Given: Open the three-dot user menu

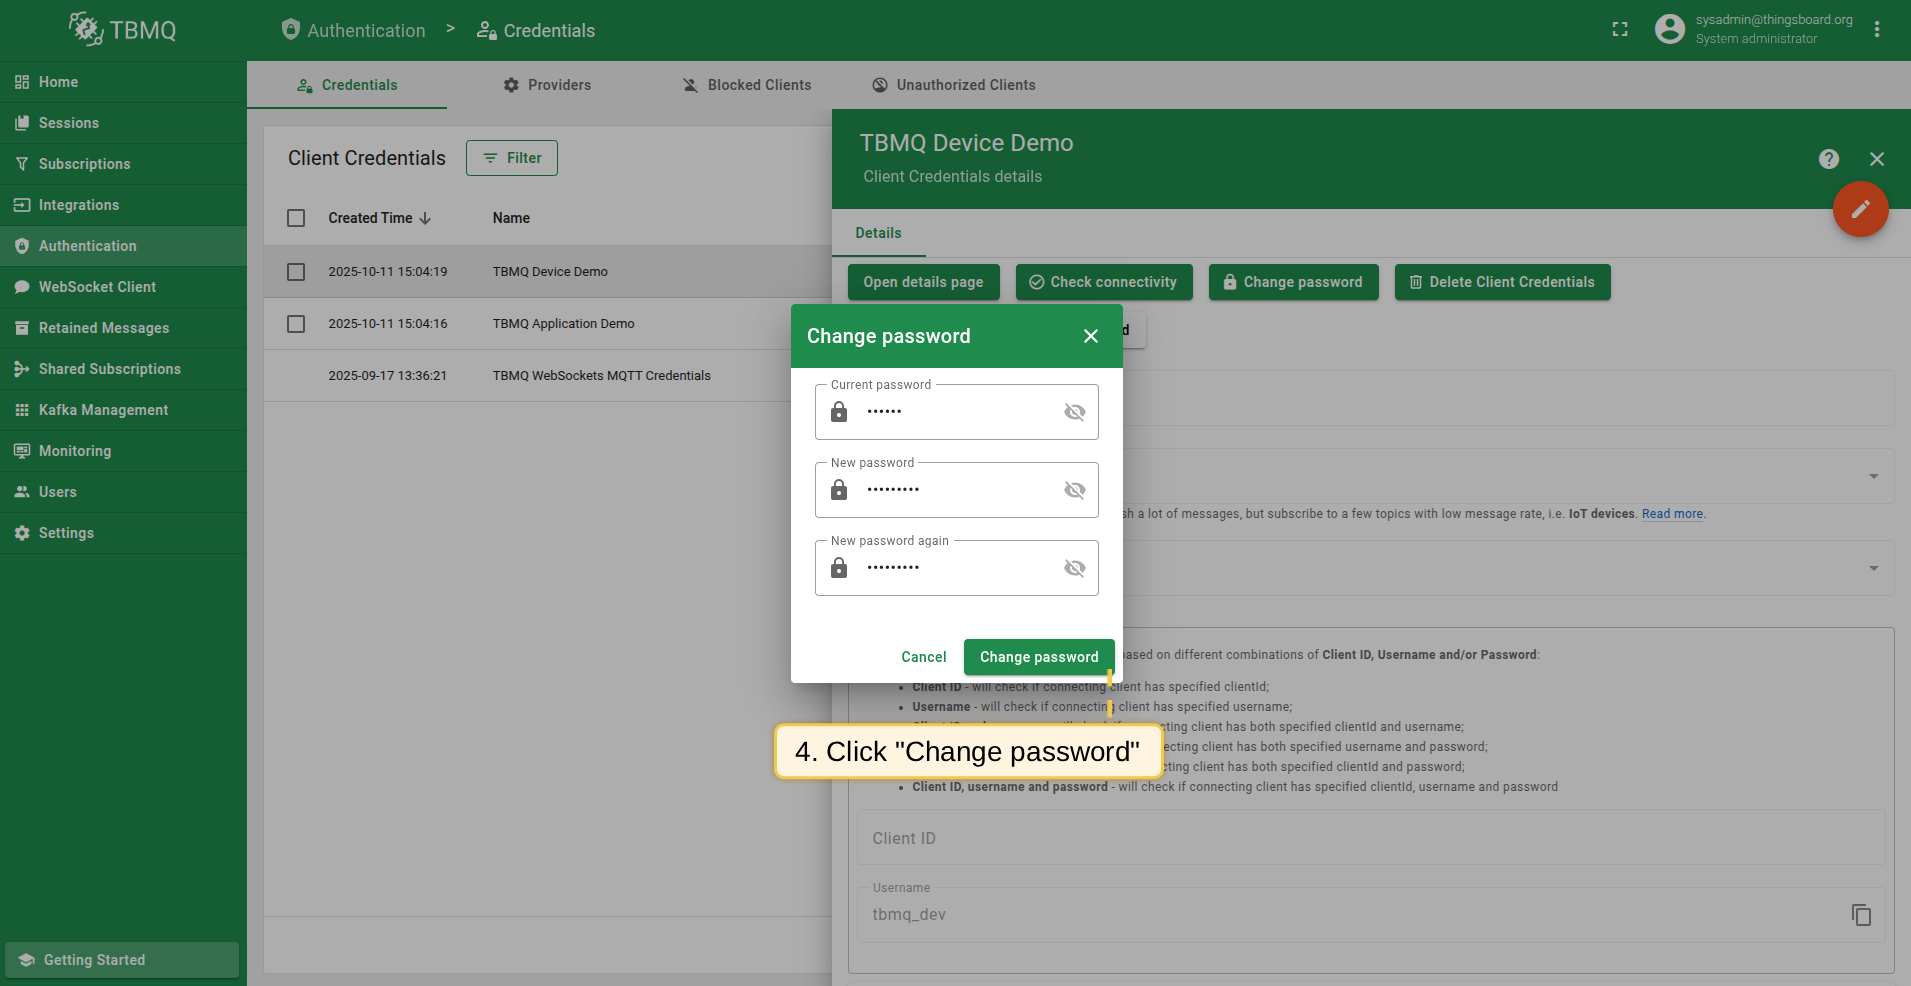Looking at the screenshot, I should (x=1877, y=30).
